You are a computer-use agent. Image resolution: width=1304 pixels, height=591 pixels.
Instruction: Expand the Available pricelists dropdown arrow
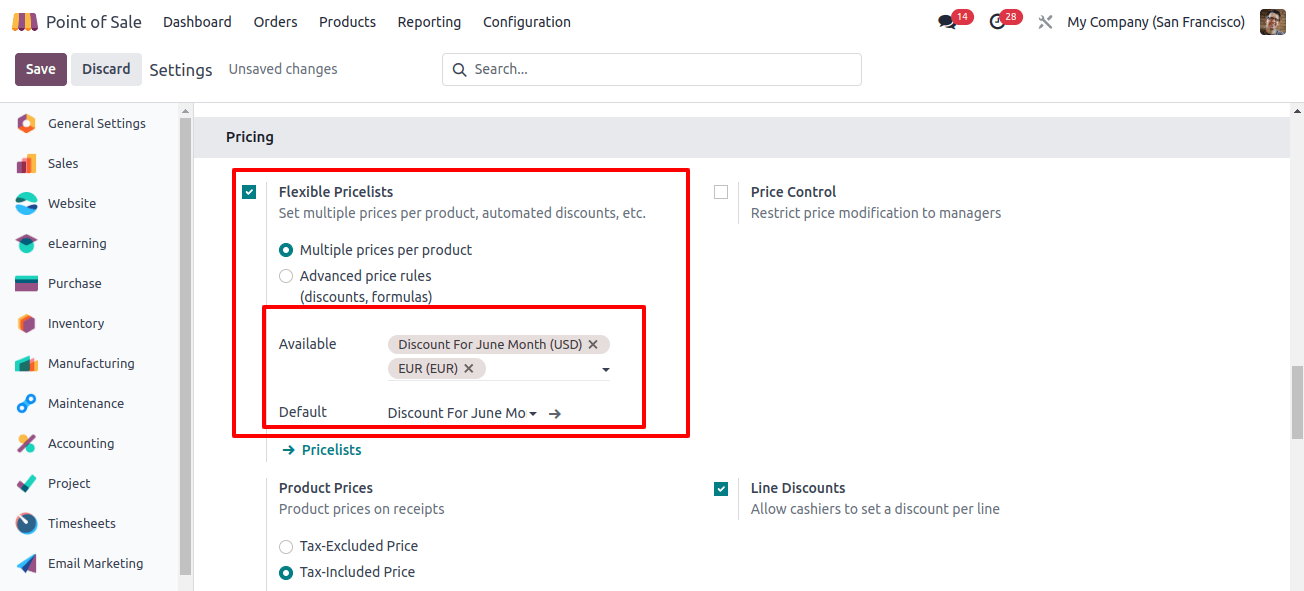coord(605,370)
